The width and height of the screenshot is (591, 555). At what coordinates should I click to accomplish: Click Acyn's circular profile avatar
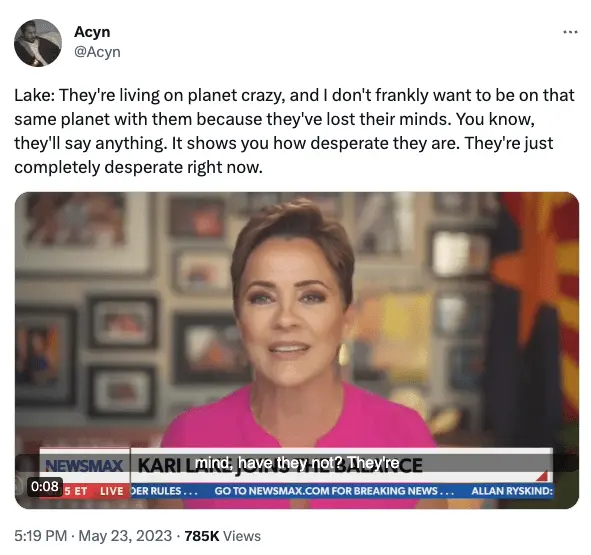[38, 43]
